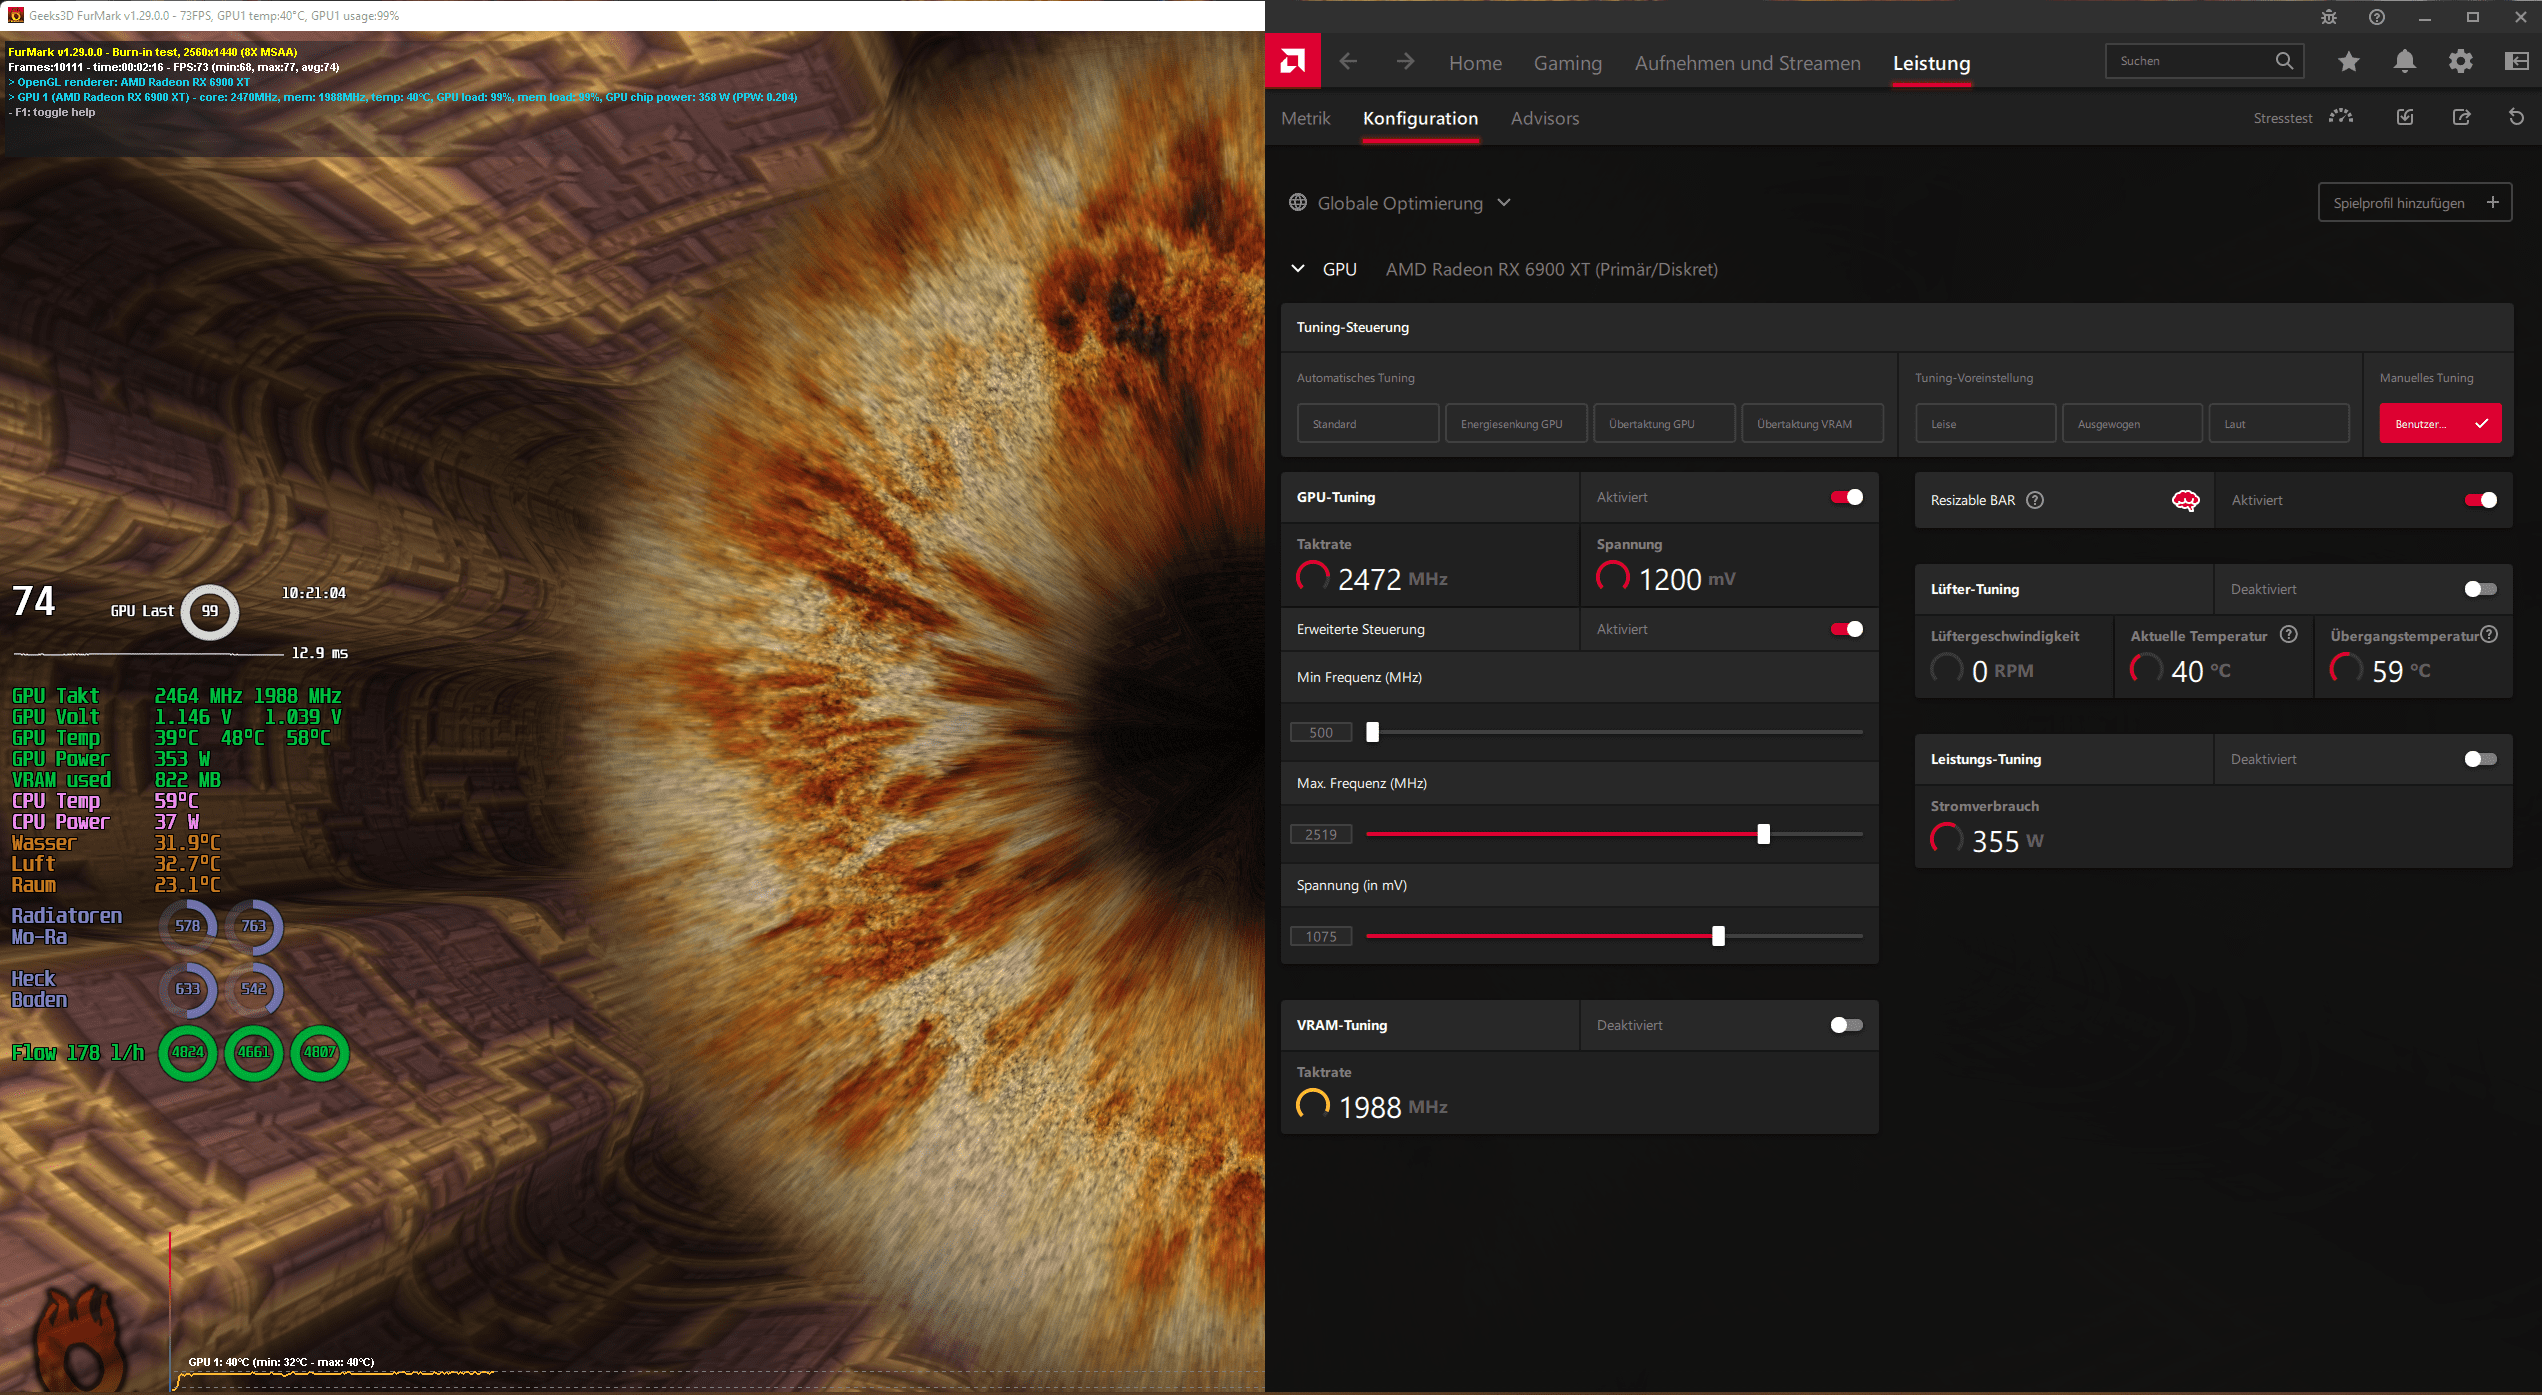Click FurMark 'F1: toggle help' text
Screen dimensions: 2542x1395
(x=52, y=112)
